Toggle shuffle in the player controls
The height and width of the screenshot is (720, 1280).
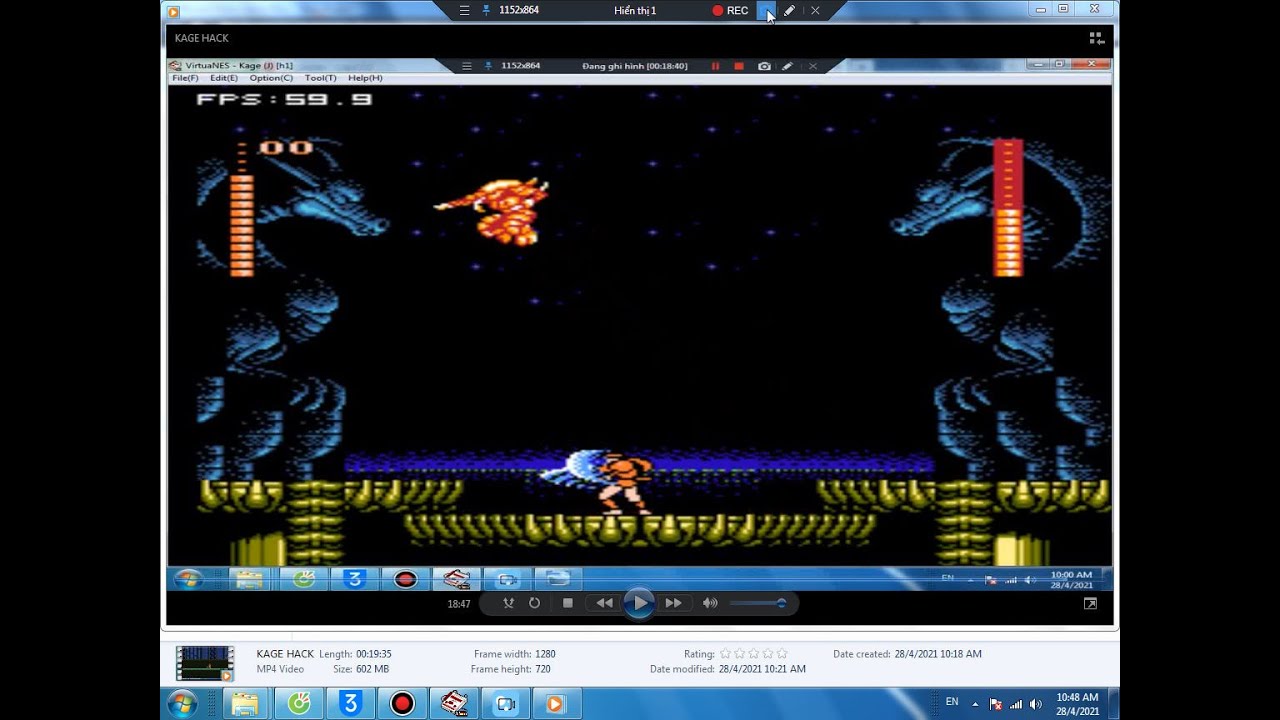pos(508,603)
